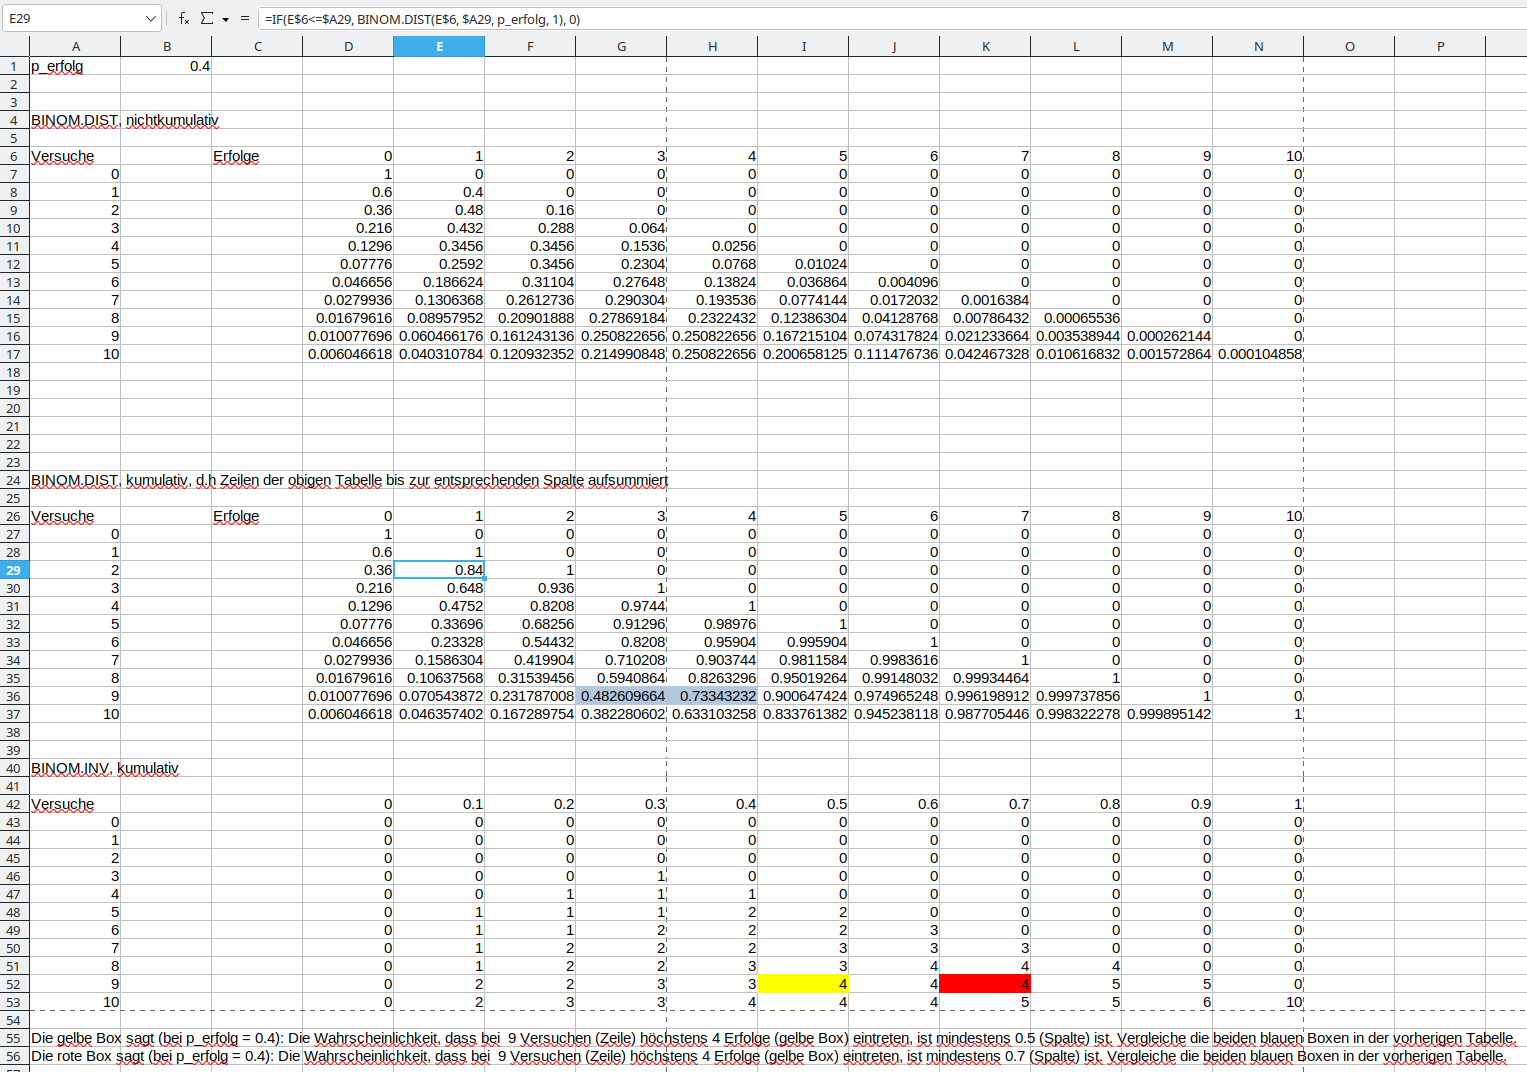Select the yellow highlighted cell in row 52
This screenshot has width=1527, height=1072.
803,984
